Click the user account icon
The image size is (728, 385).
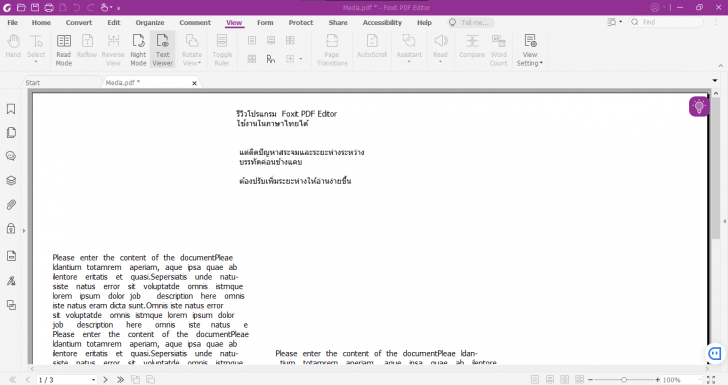[x=655, y=7]
